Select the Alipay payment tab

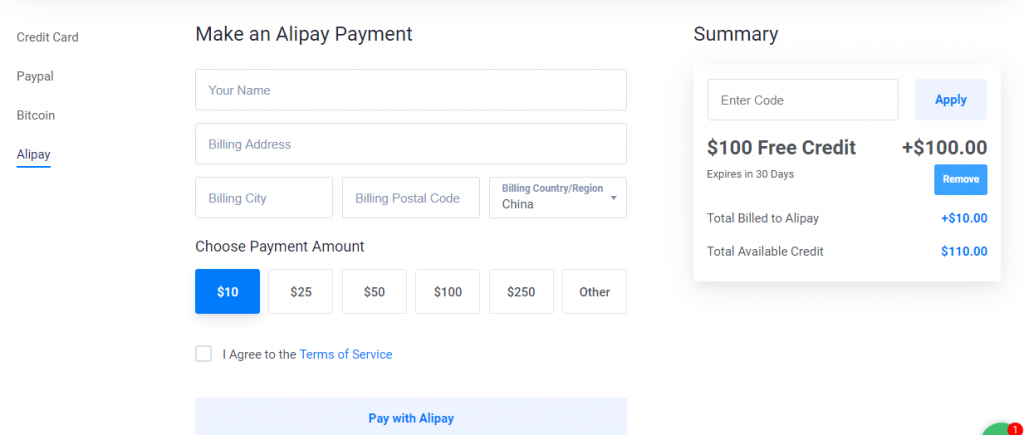point(33,154)
